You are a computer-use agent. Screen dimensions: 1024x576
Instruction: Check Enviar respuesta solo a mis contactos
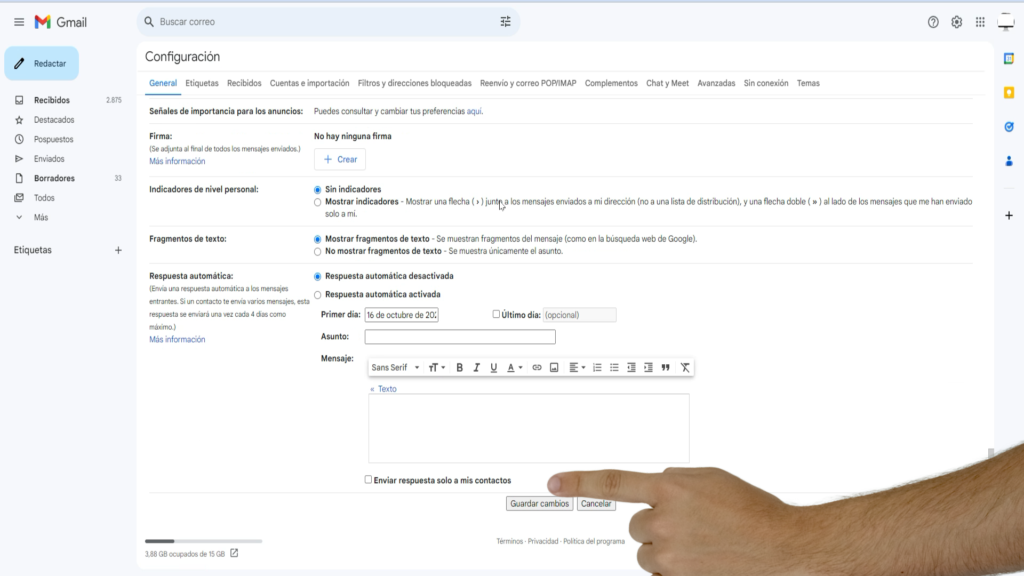point(367,481)
